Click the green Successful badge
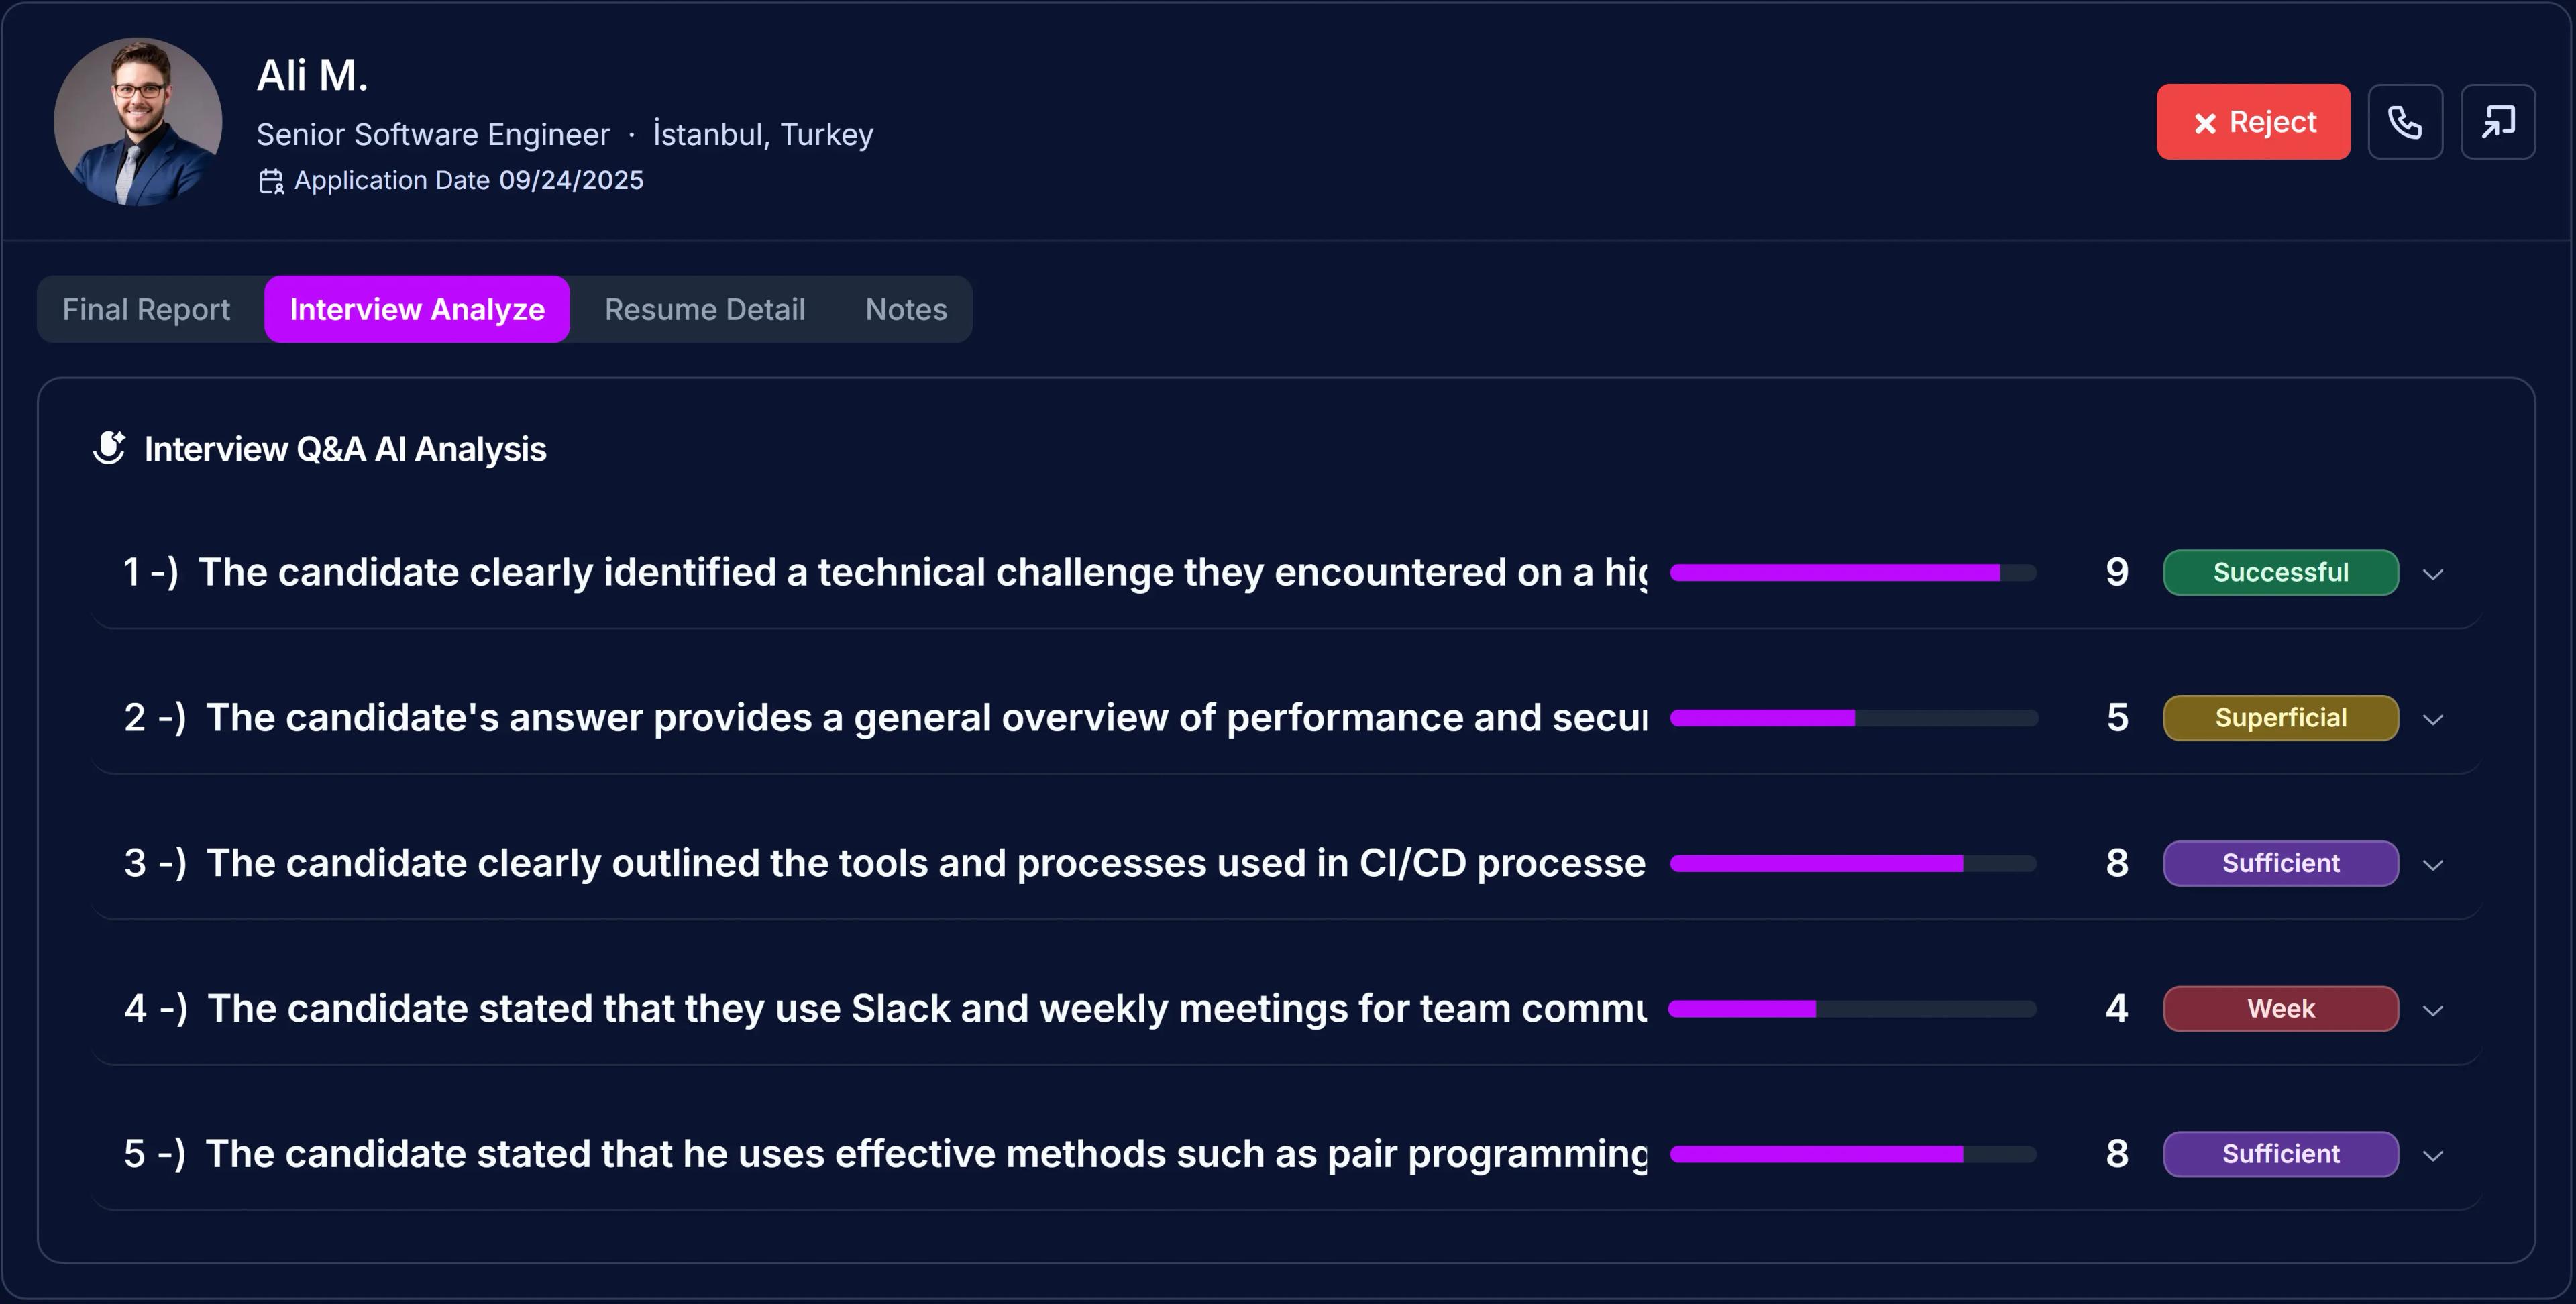The image size is (2576, 1304). coord(2281,572)
